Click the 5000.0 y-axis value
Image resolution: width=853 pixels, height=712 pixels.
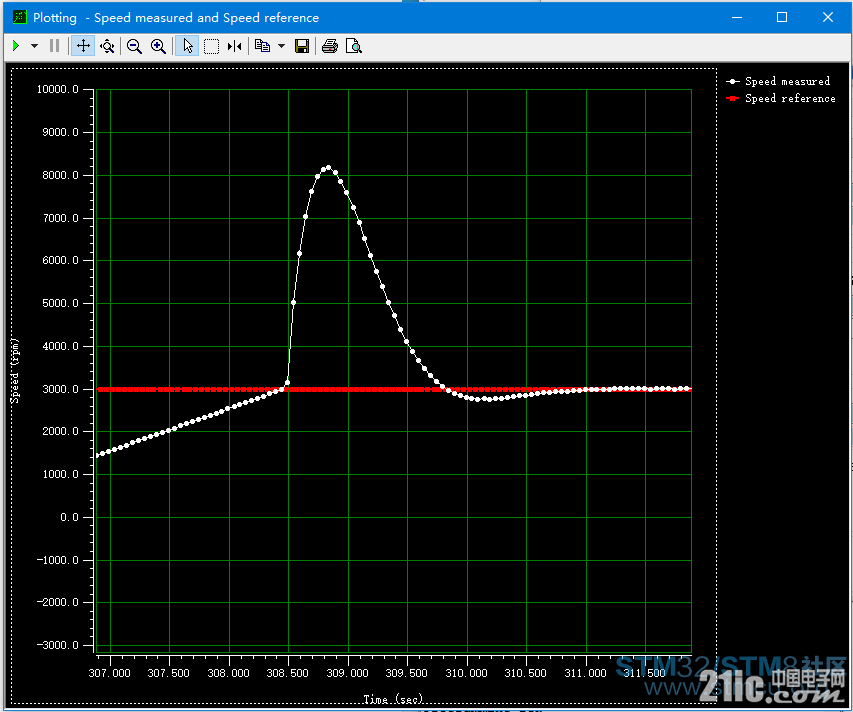click(x=60, y=303)
